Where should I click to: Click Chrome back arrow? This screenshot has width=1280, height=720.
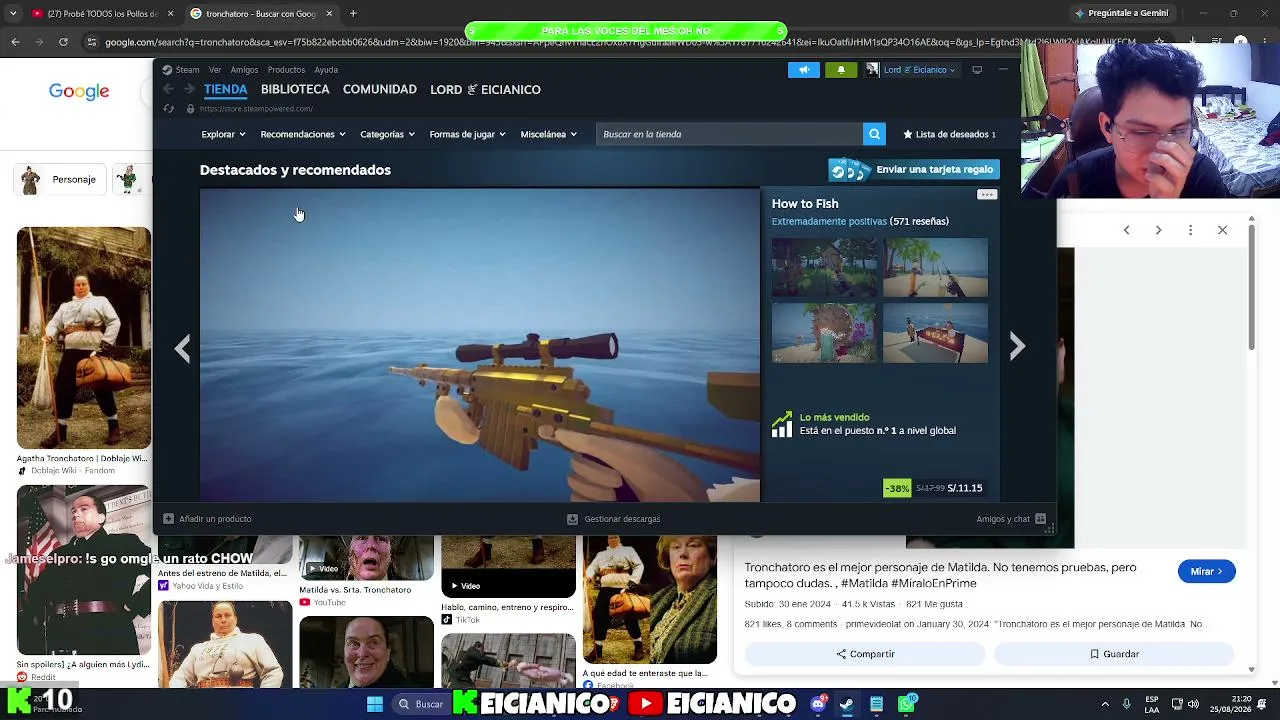15,42
